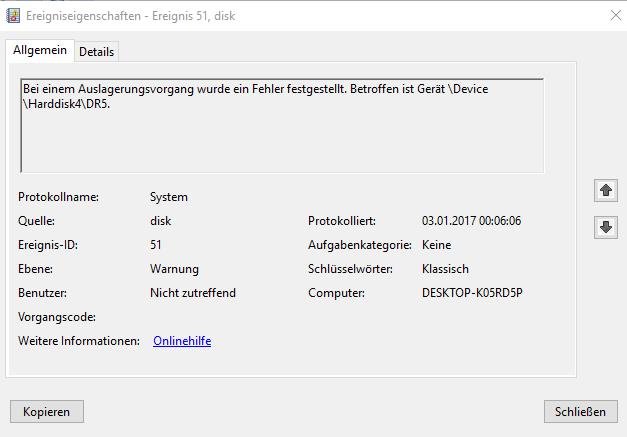627x437 pixels.
Task: Show next event with down arrow
Action: (606, 227)
